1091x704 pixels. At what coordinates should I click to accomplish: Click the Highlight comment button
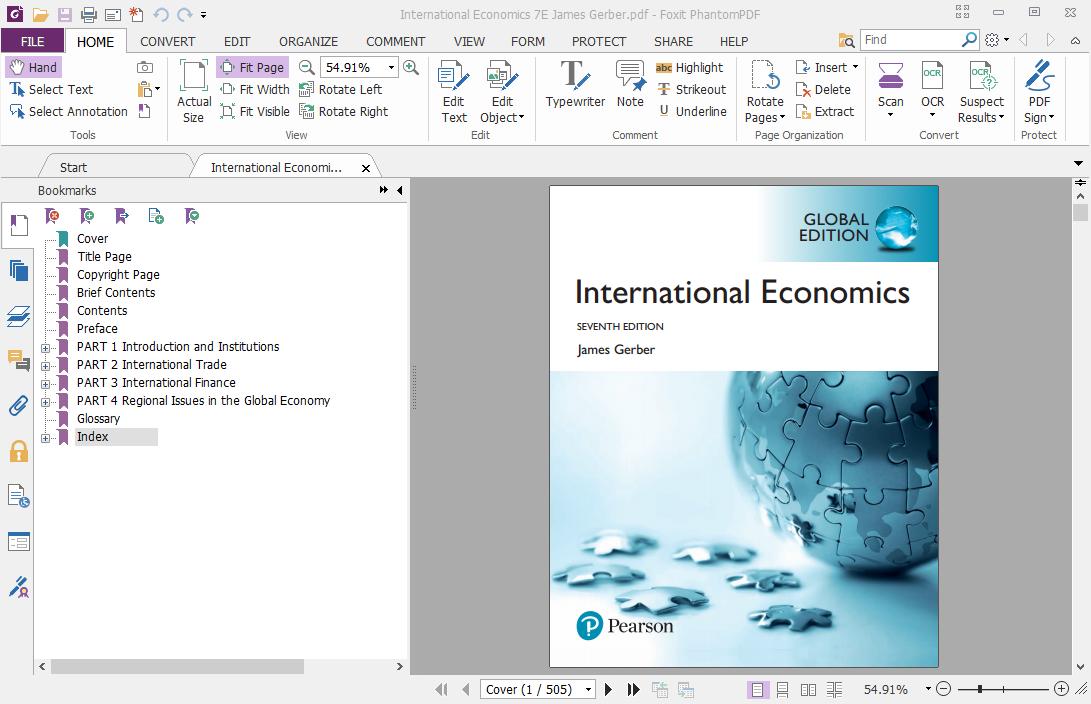point(690,67)
